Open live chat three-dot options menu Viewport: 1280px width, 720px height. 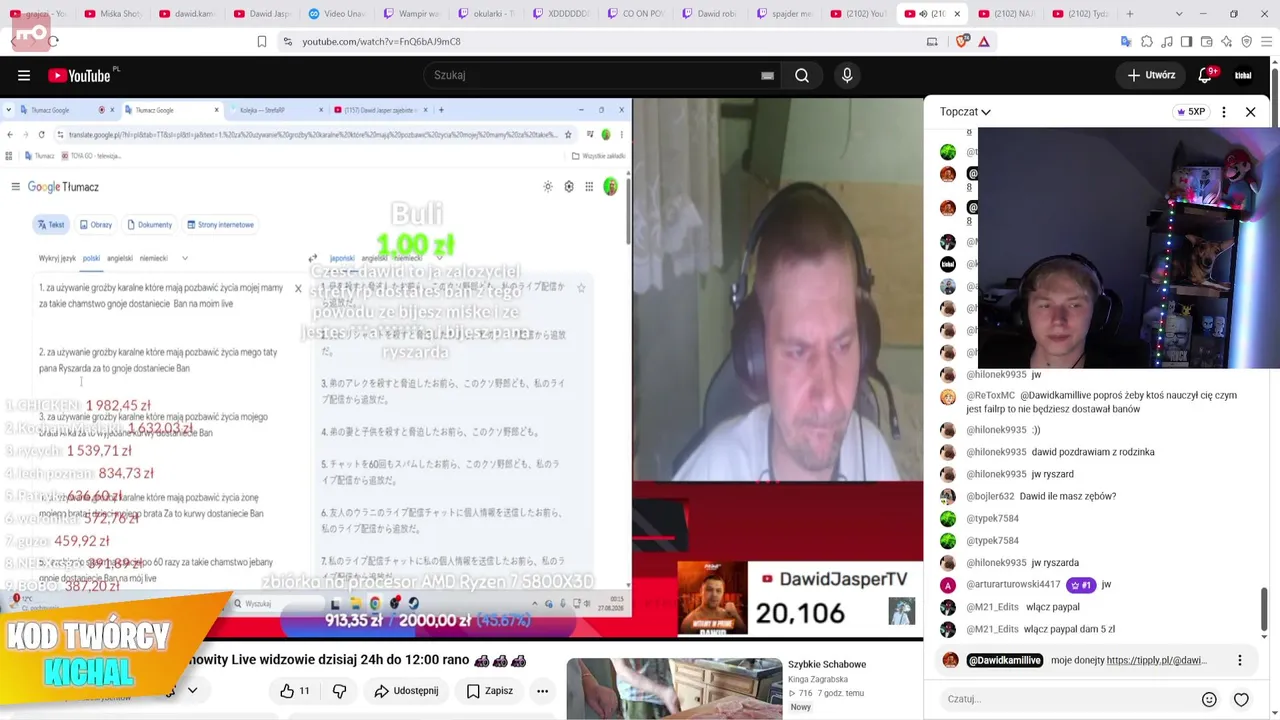[1223, 112]
